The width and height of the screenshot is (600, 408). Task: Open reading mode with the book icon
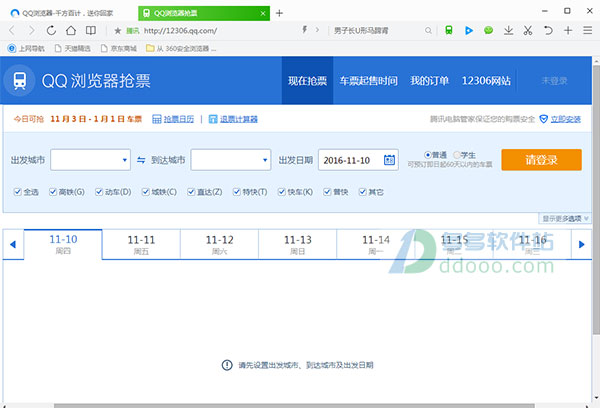click(91, 30)
